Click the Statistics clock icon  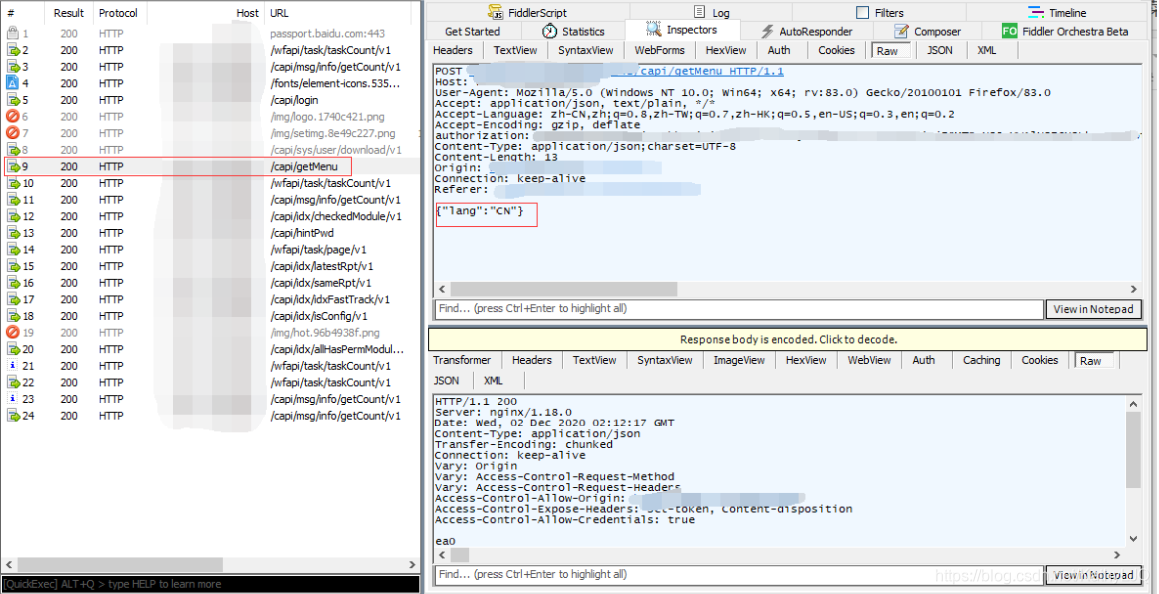pos(549,31)
